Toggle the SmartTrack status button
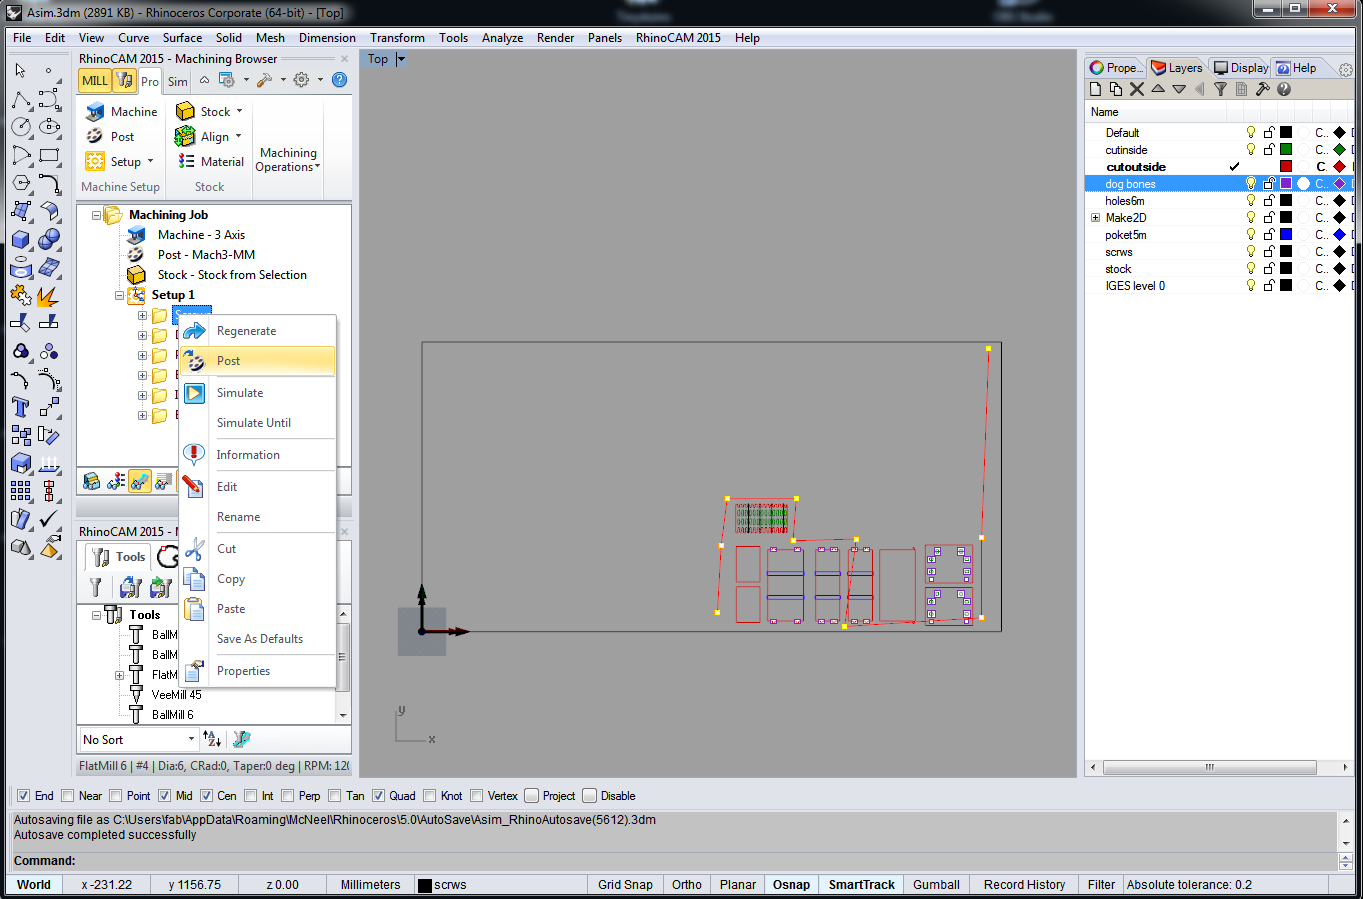 pyautogui.click(x=861, y=885)
